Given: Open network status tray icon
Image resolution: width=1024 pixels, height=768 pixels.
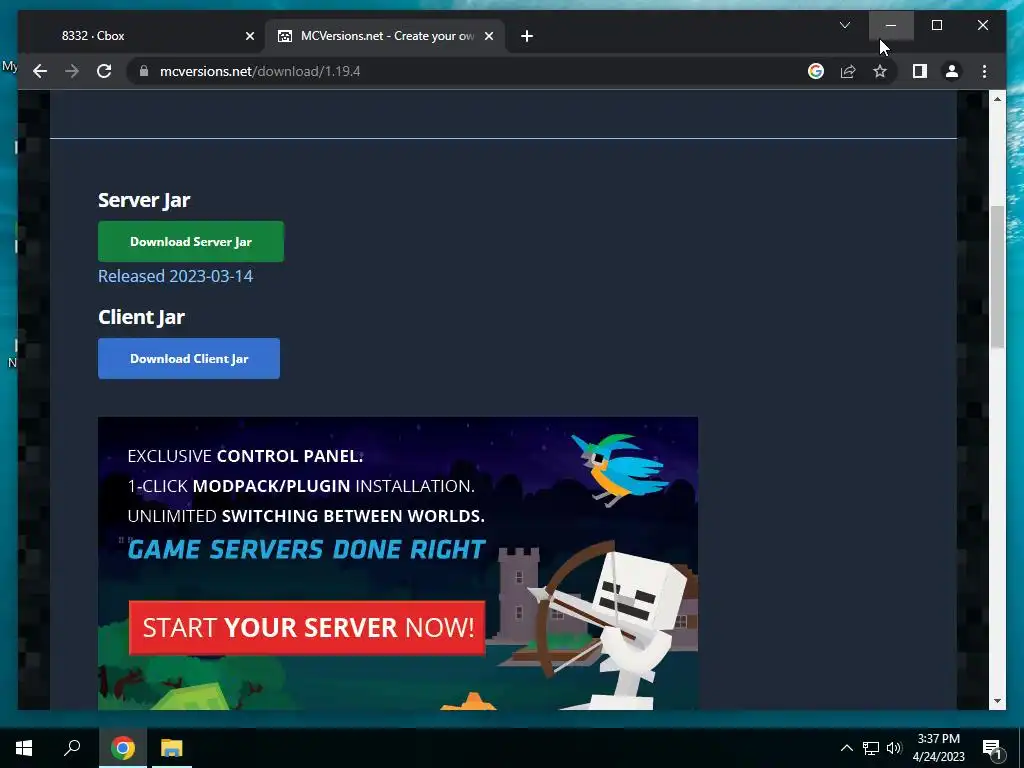Looking at the screenshot, I should [871, 748].
